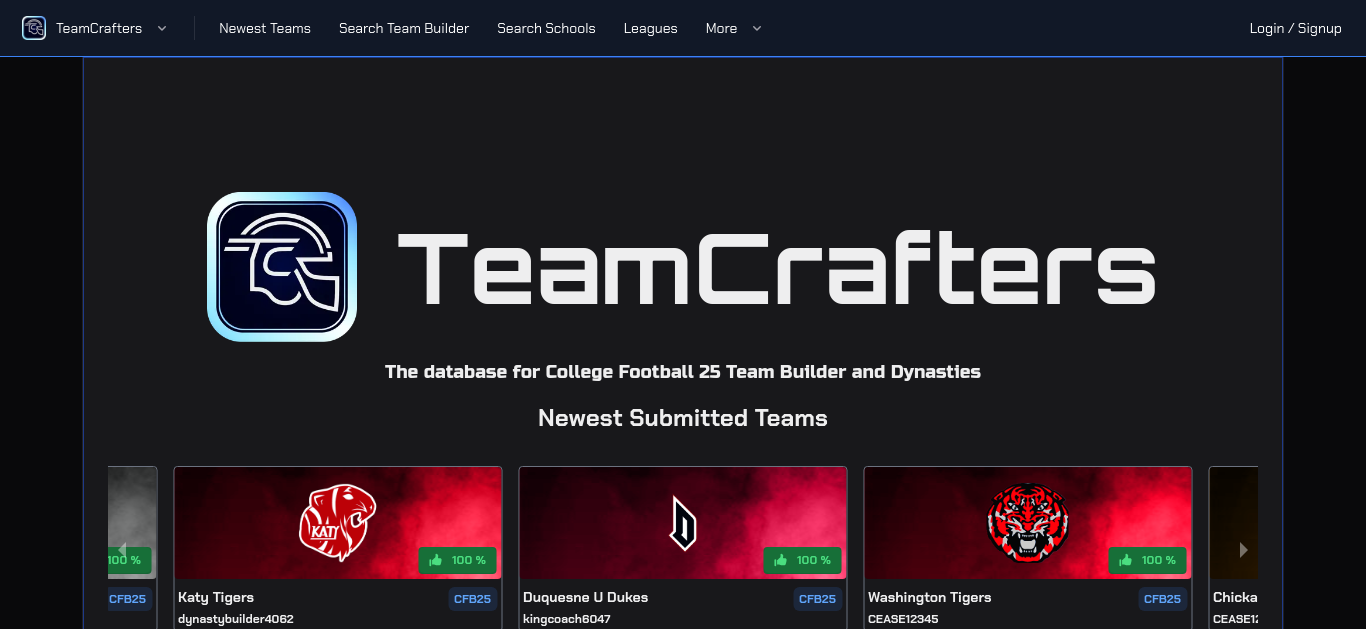Screen dimensions: 1366x629
Task: Open the Washington Tigers banner
Action: tap(1028, 523)
